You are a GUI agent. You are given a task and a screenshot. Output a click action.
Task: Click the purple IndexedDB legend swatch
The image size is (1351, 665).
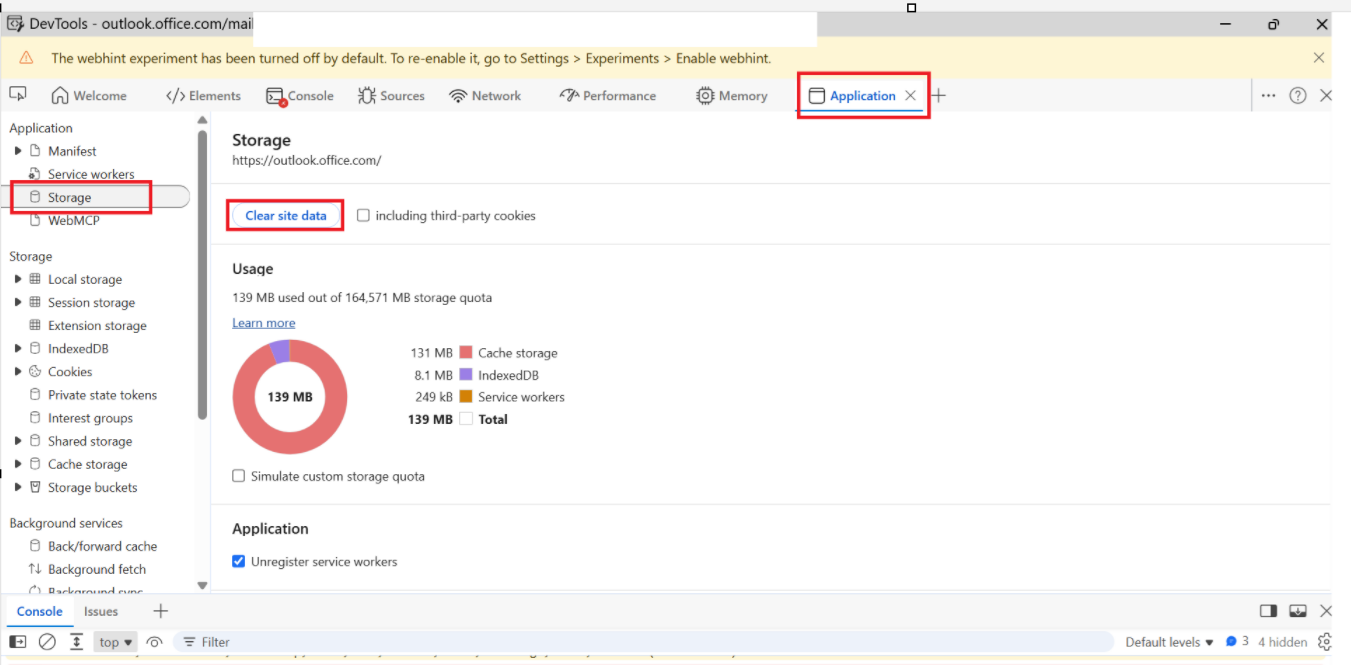click(465, 375)
